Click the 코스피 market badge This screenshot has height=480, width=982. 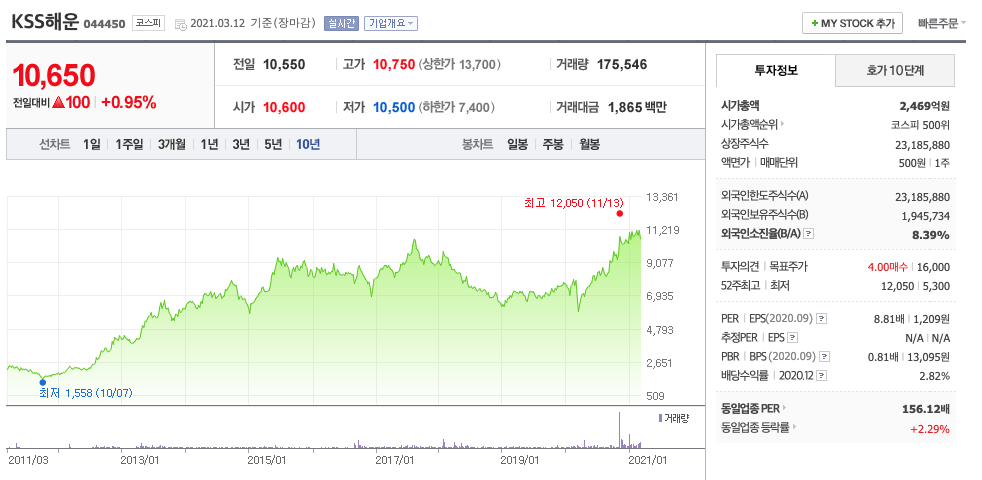point(148,24)
